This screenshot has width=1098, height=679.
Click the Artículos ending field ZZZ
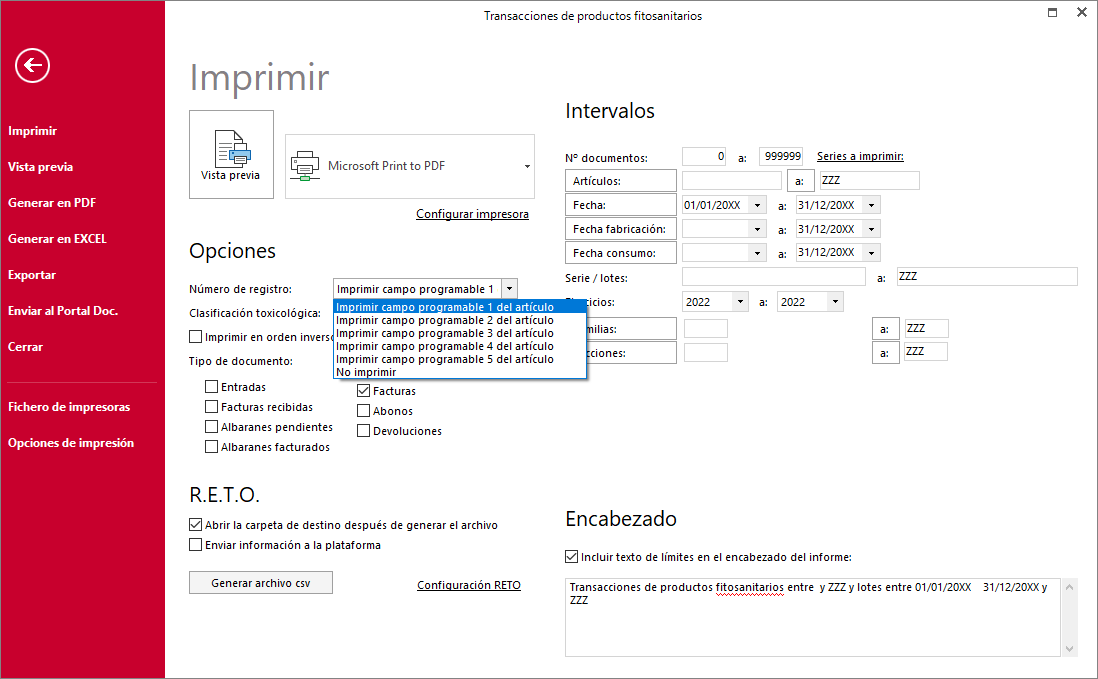coord(869,181)
